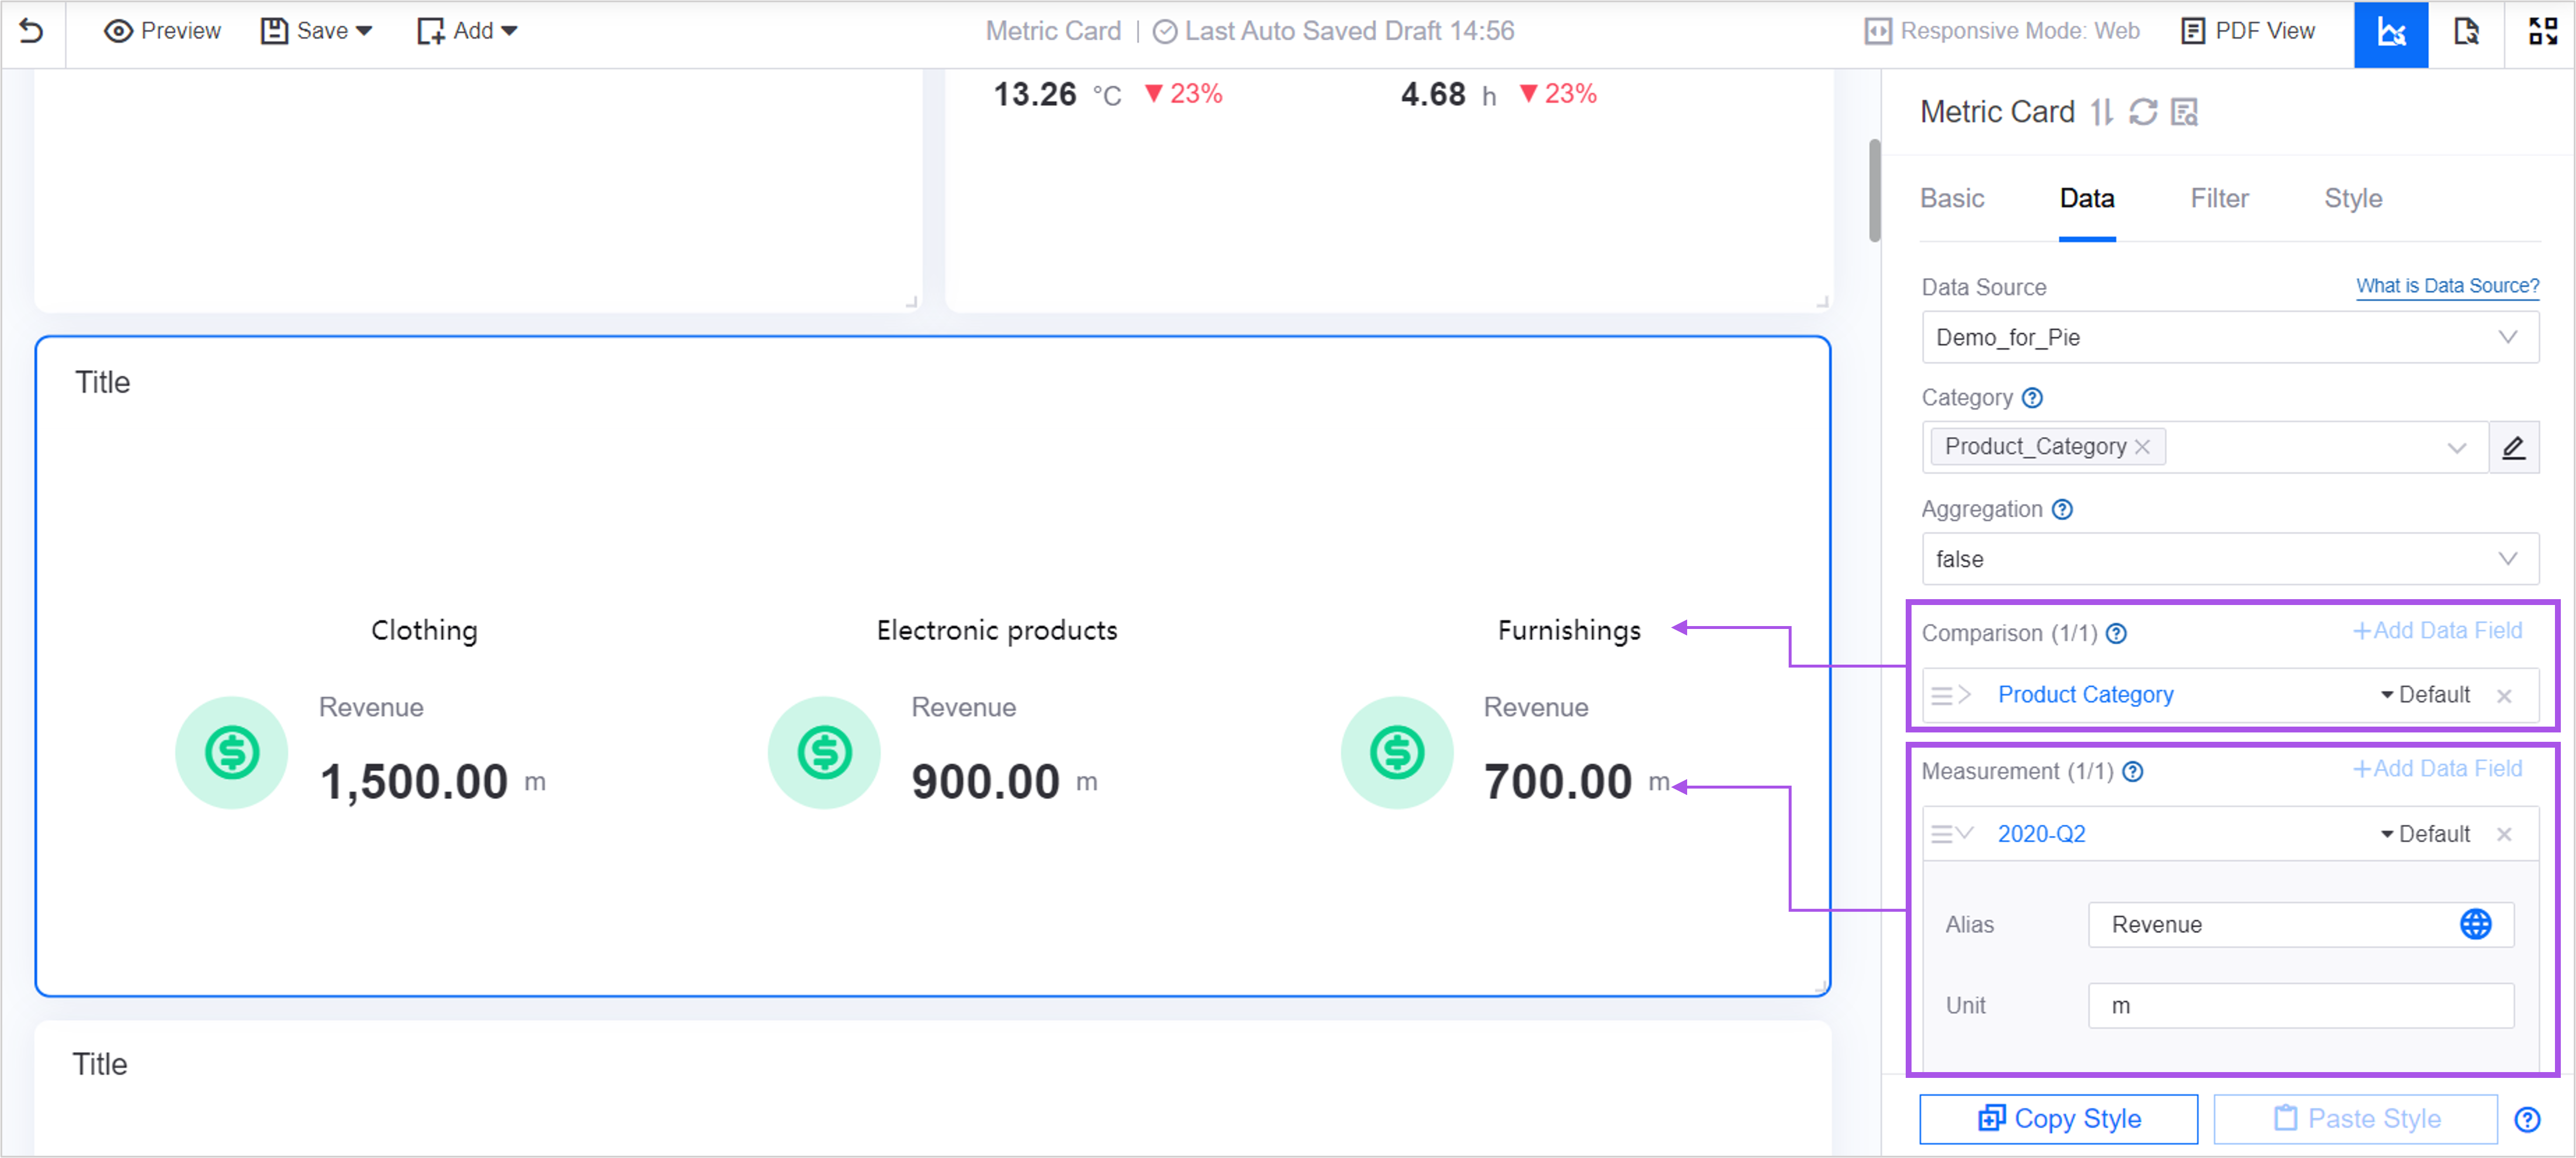This screenshot has height=1158, width=2576.
Task: Click help icon next to Aggregation
Action: 2063,509
